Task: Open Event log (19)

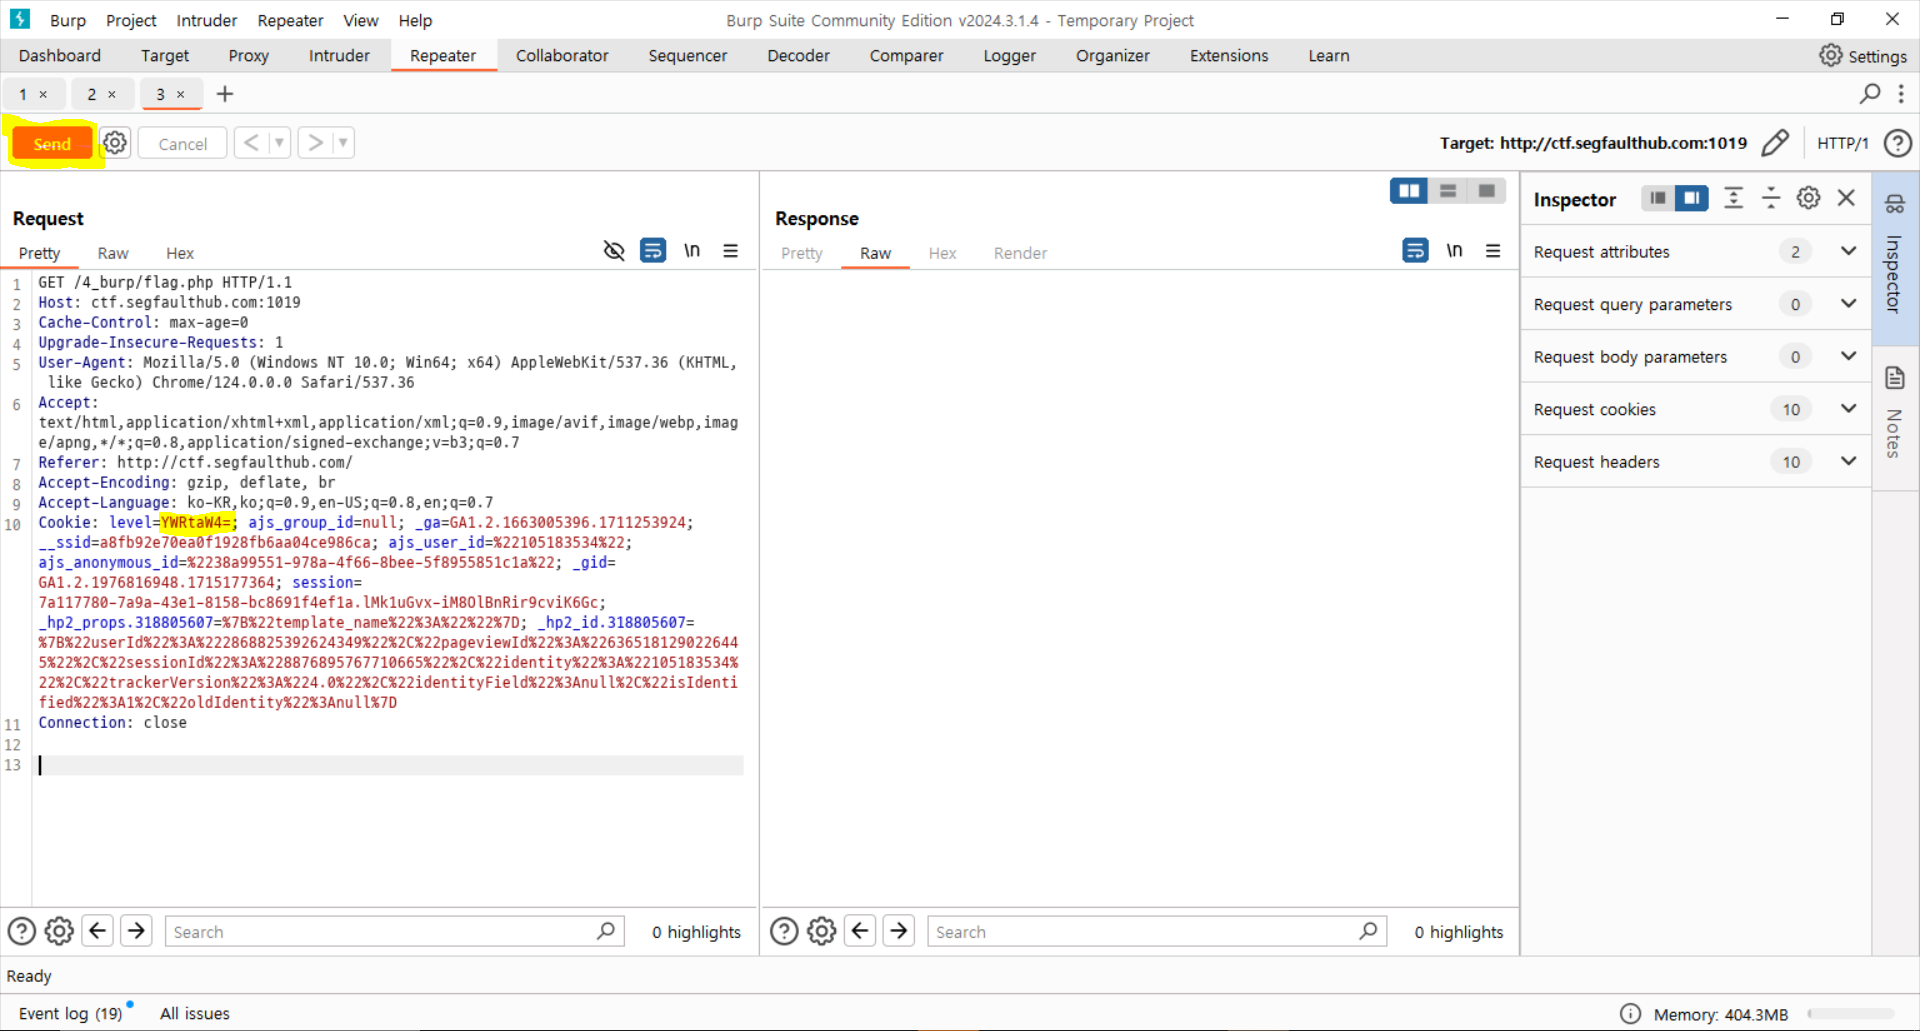Action: point(70,1013)
